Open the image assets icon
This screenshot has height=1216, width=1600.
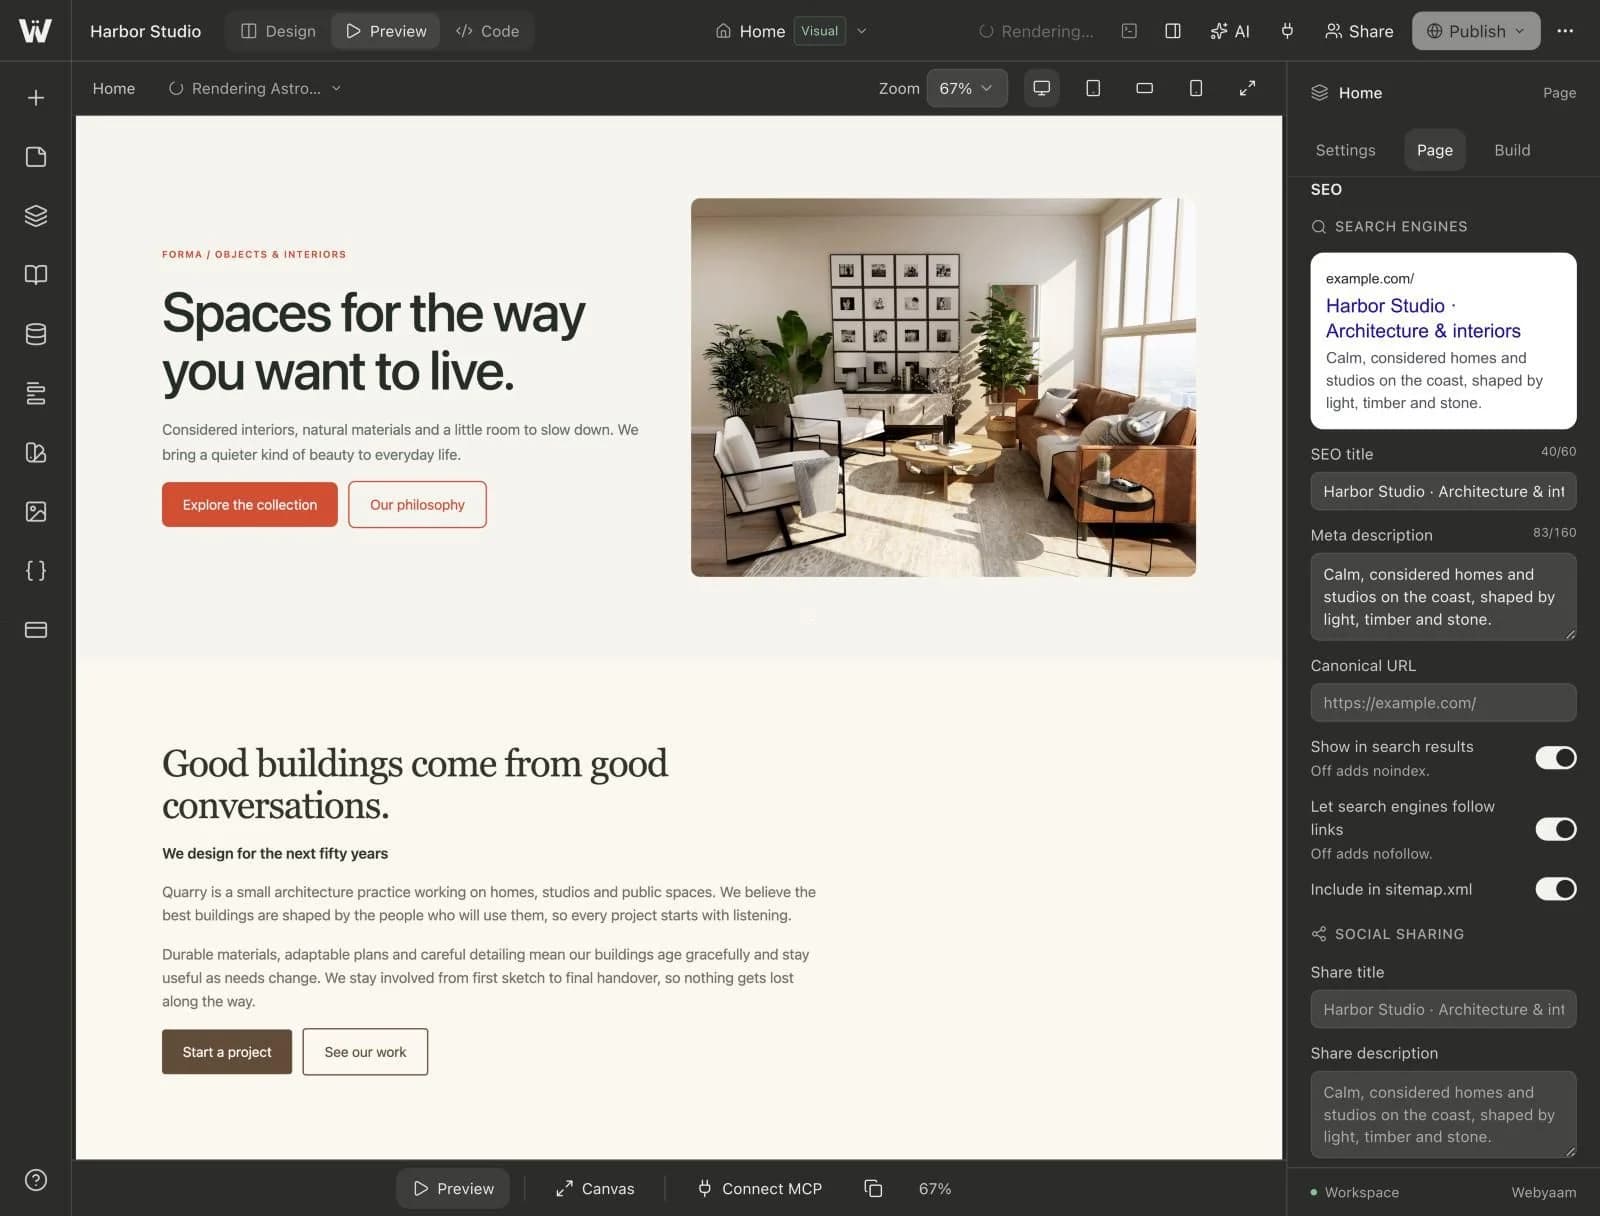tap(36, 512)
